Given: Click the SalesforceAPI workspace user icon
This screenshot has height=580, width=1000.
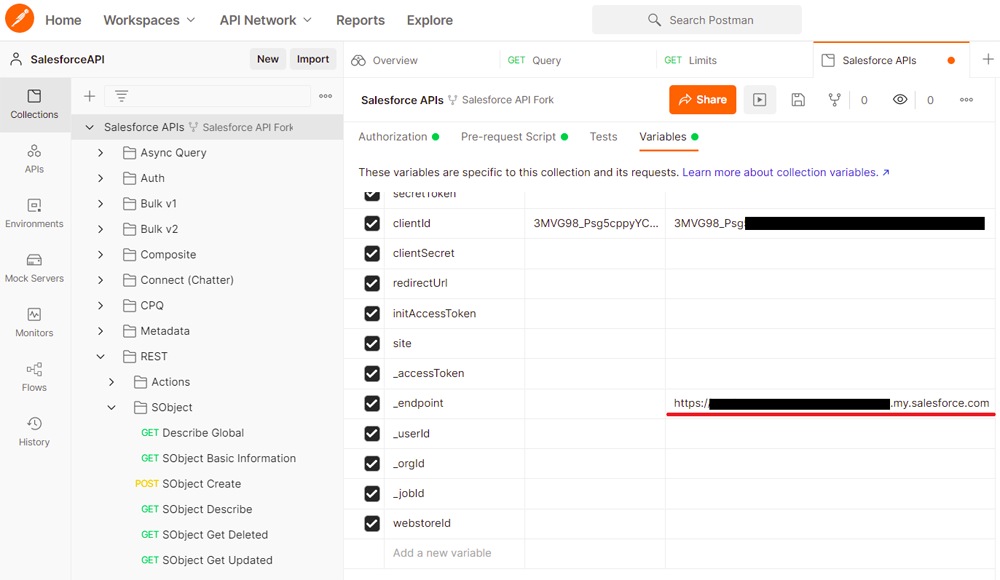Looking at the screenshot, I should [x=16, y=59].
